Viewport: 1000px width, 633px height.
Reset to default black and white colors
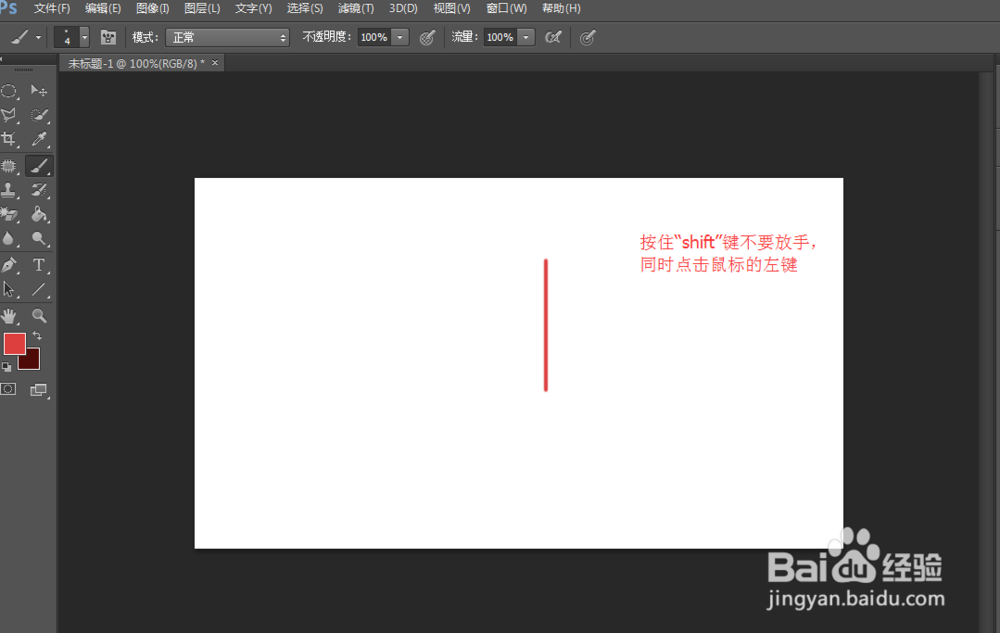click(x=6, y=367)
